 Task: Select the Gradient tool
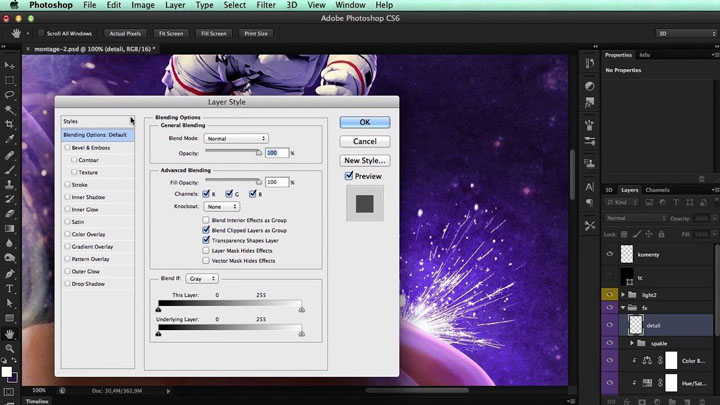click(9, 228)
